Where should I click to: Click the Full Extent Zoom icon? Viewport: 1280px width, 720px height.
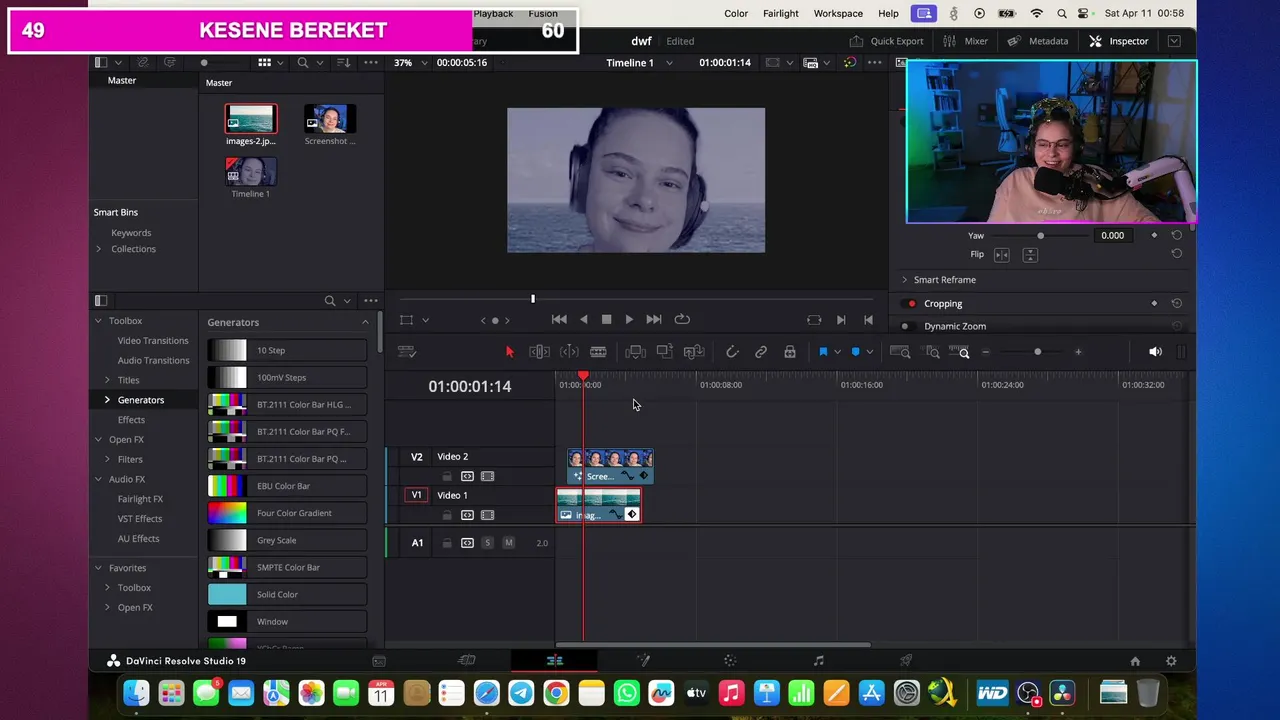click(900, 352)
